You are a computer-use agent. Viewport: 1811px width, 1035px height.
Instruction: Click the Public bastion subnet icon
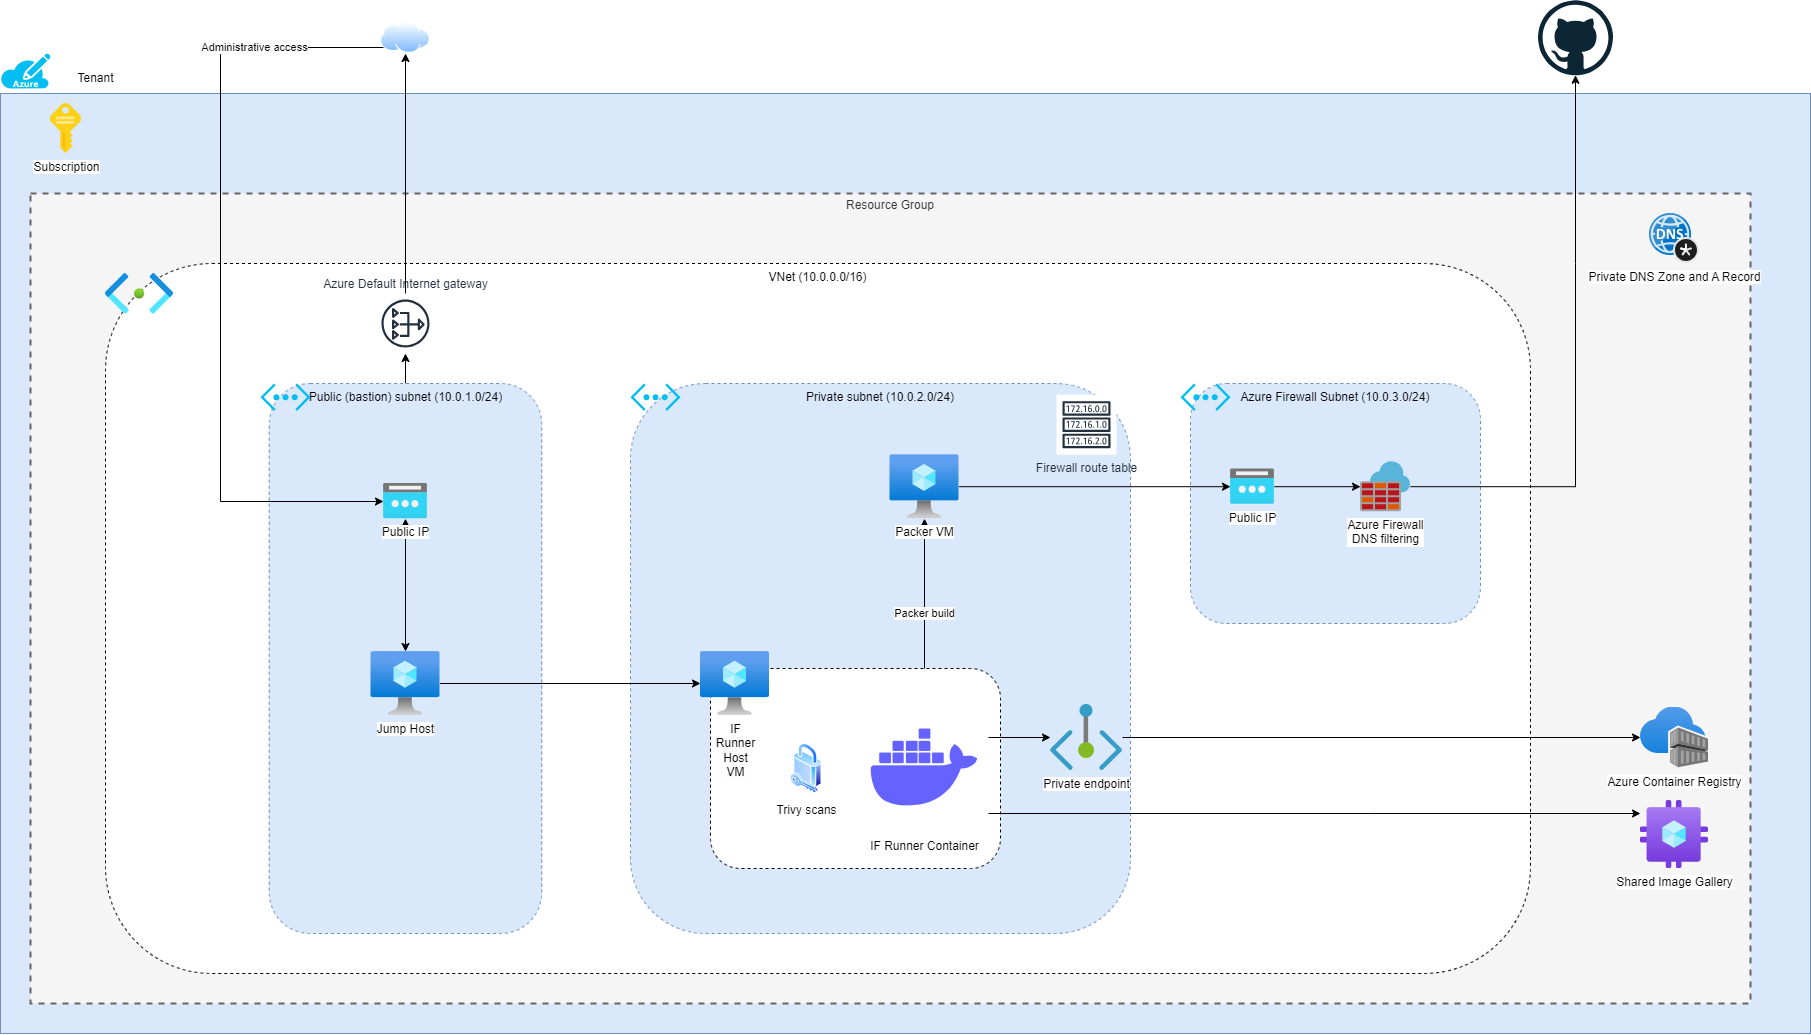click(285, 397)
